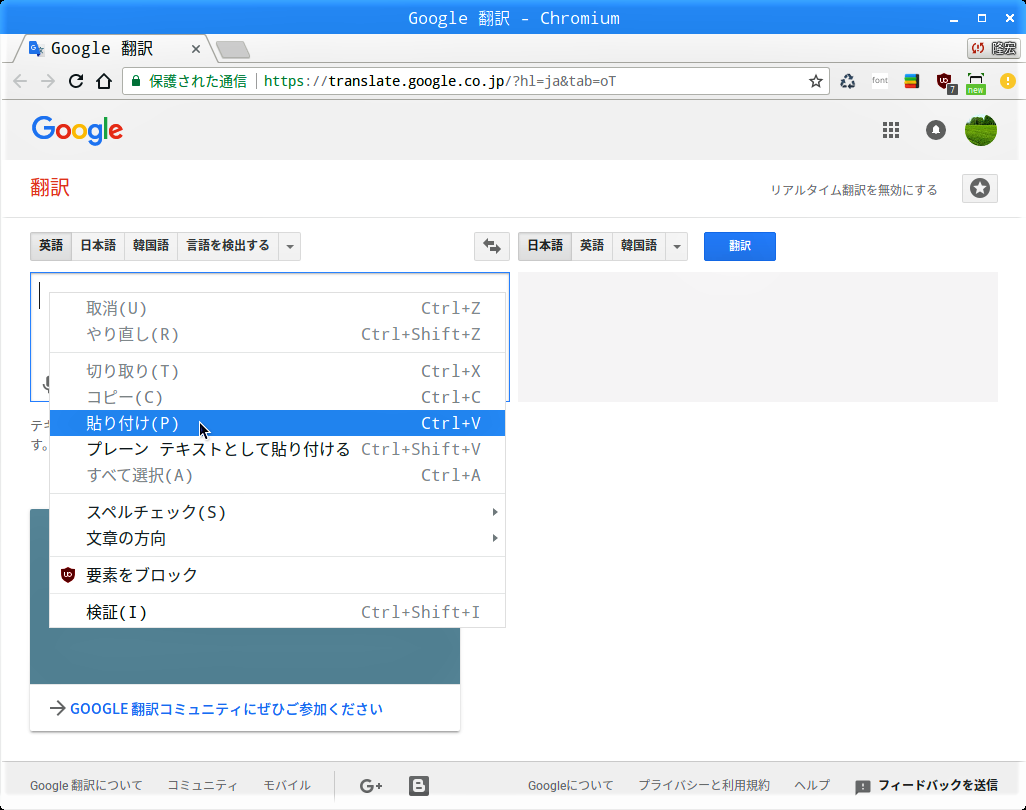The height and width of the screenshot is (810, 1026).
Task: Select 要素をブロック menu entry
Action: click(x=277, y=575)
